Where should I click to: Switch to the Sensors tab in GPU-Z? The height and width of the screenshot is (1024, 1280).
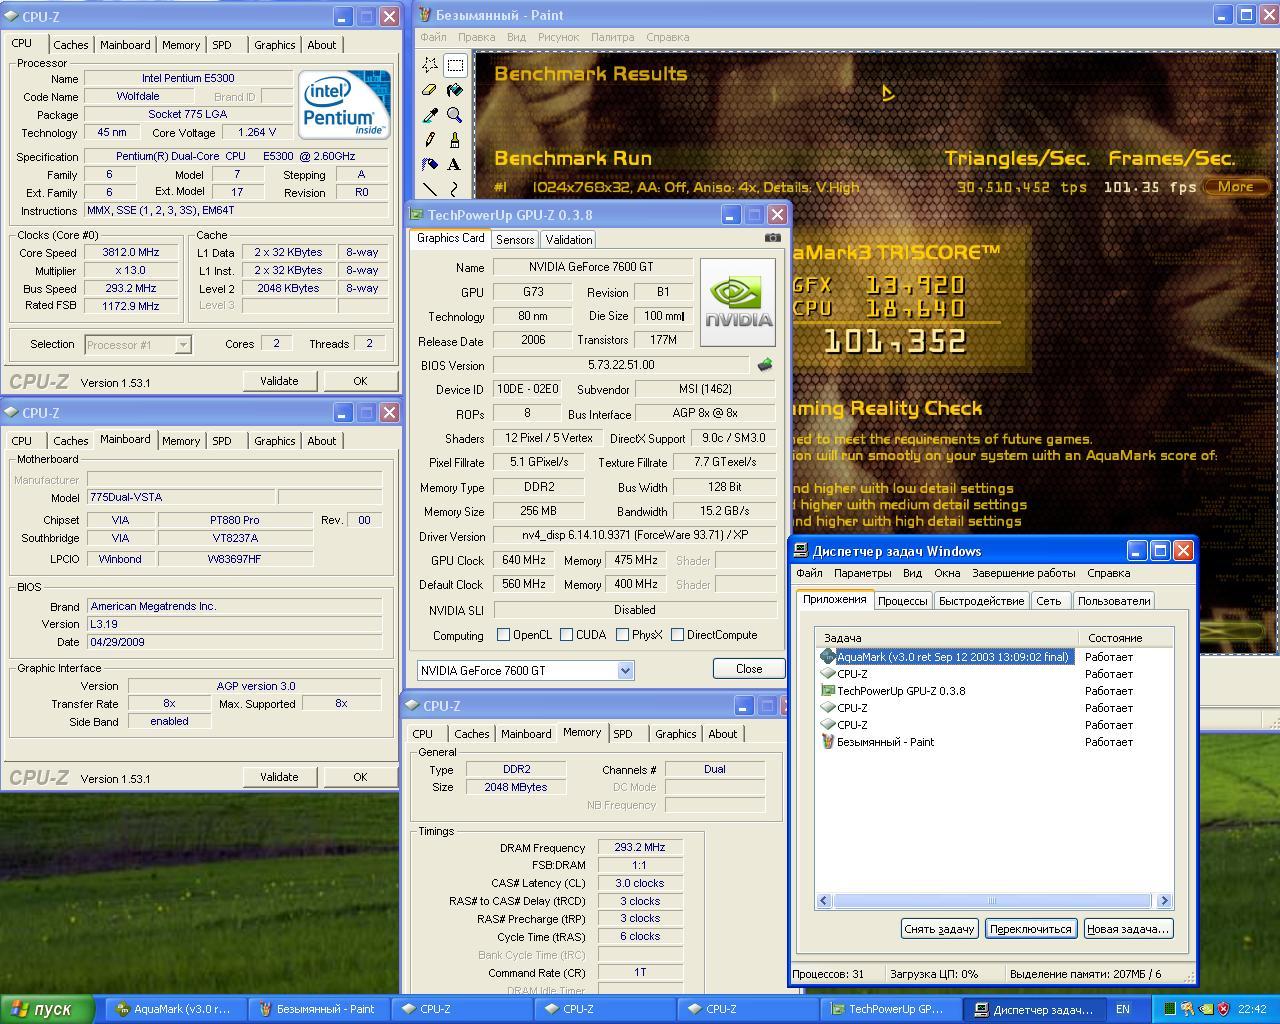(515, 240)
